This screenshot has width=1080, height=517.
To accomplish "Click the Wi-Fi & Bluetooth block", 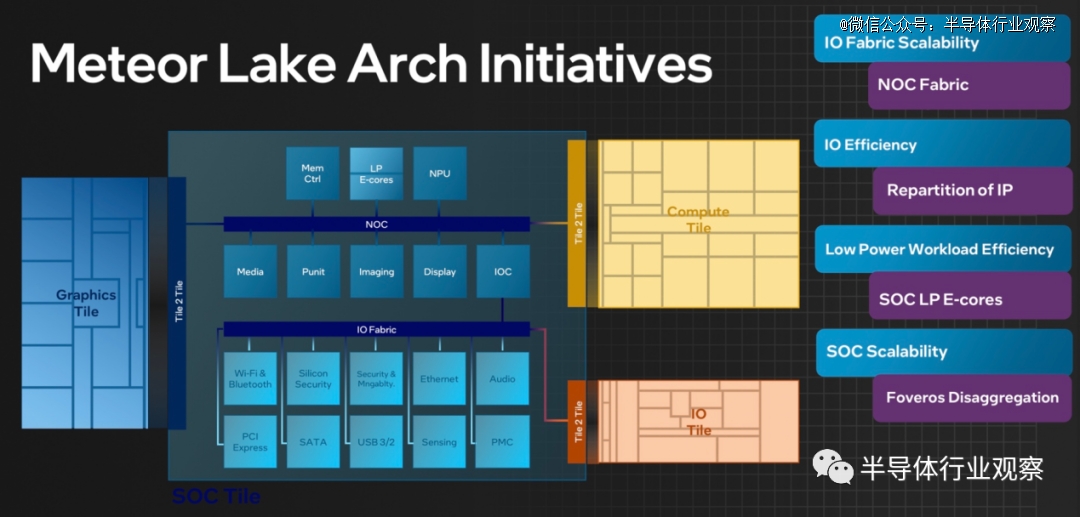I will [250, 379].
